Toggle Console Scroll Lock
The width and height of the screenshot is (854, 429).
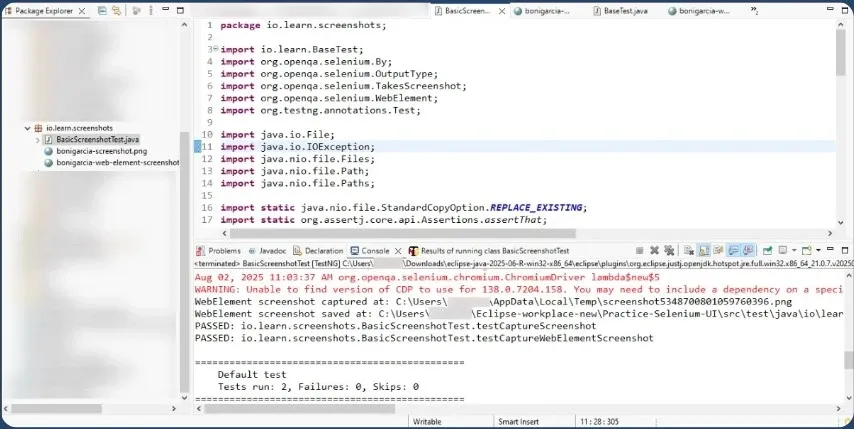[704, 250]
